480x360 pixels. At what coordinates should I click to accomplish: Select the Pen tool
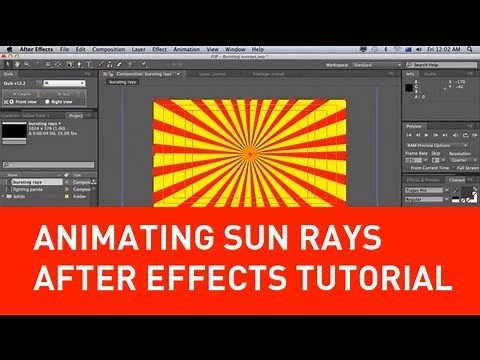click(79, 64)
